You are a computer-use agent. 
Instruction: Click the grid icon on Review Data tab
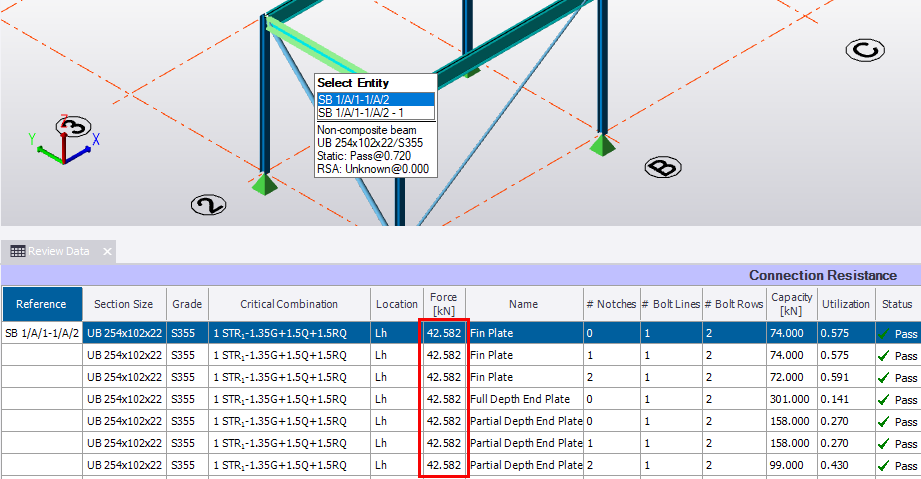point(17,252)
